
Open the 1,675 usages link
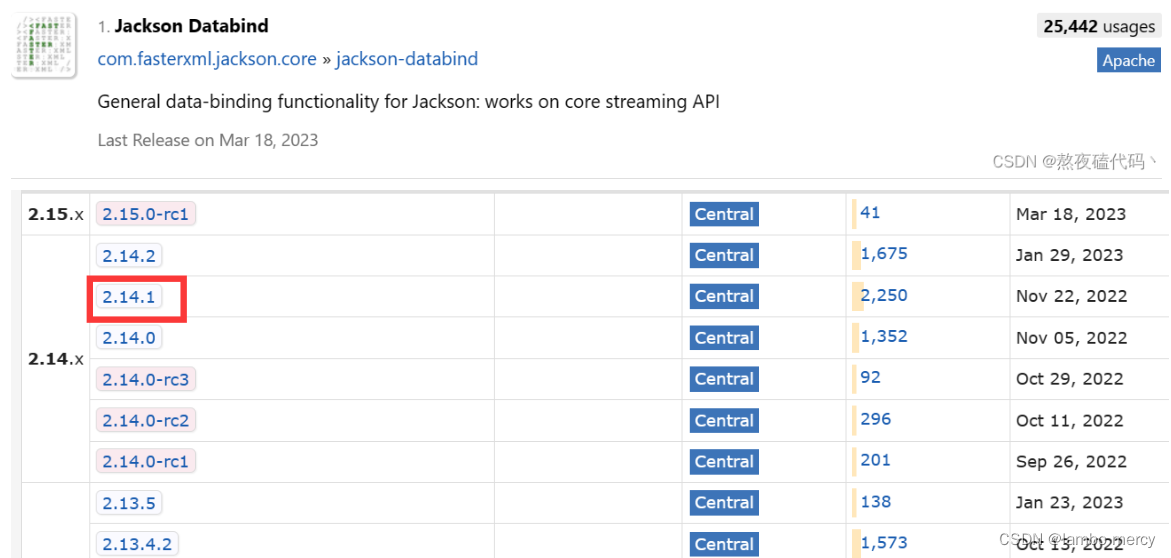click(x=884, y=253)
